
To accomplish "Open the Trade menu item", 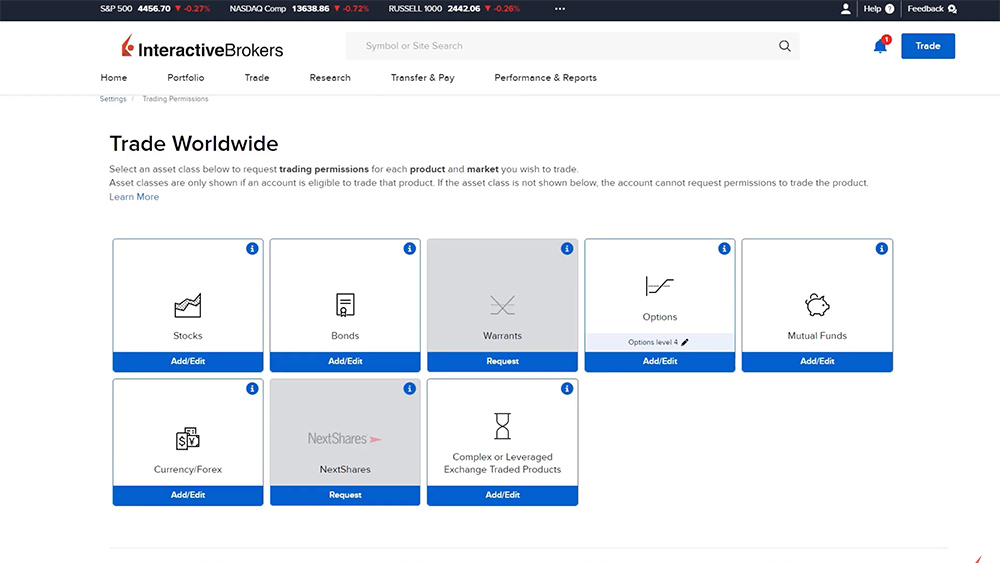I will 257,78.
